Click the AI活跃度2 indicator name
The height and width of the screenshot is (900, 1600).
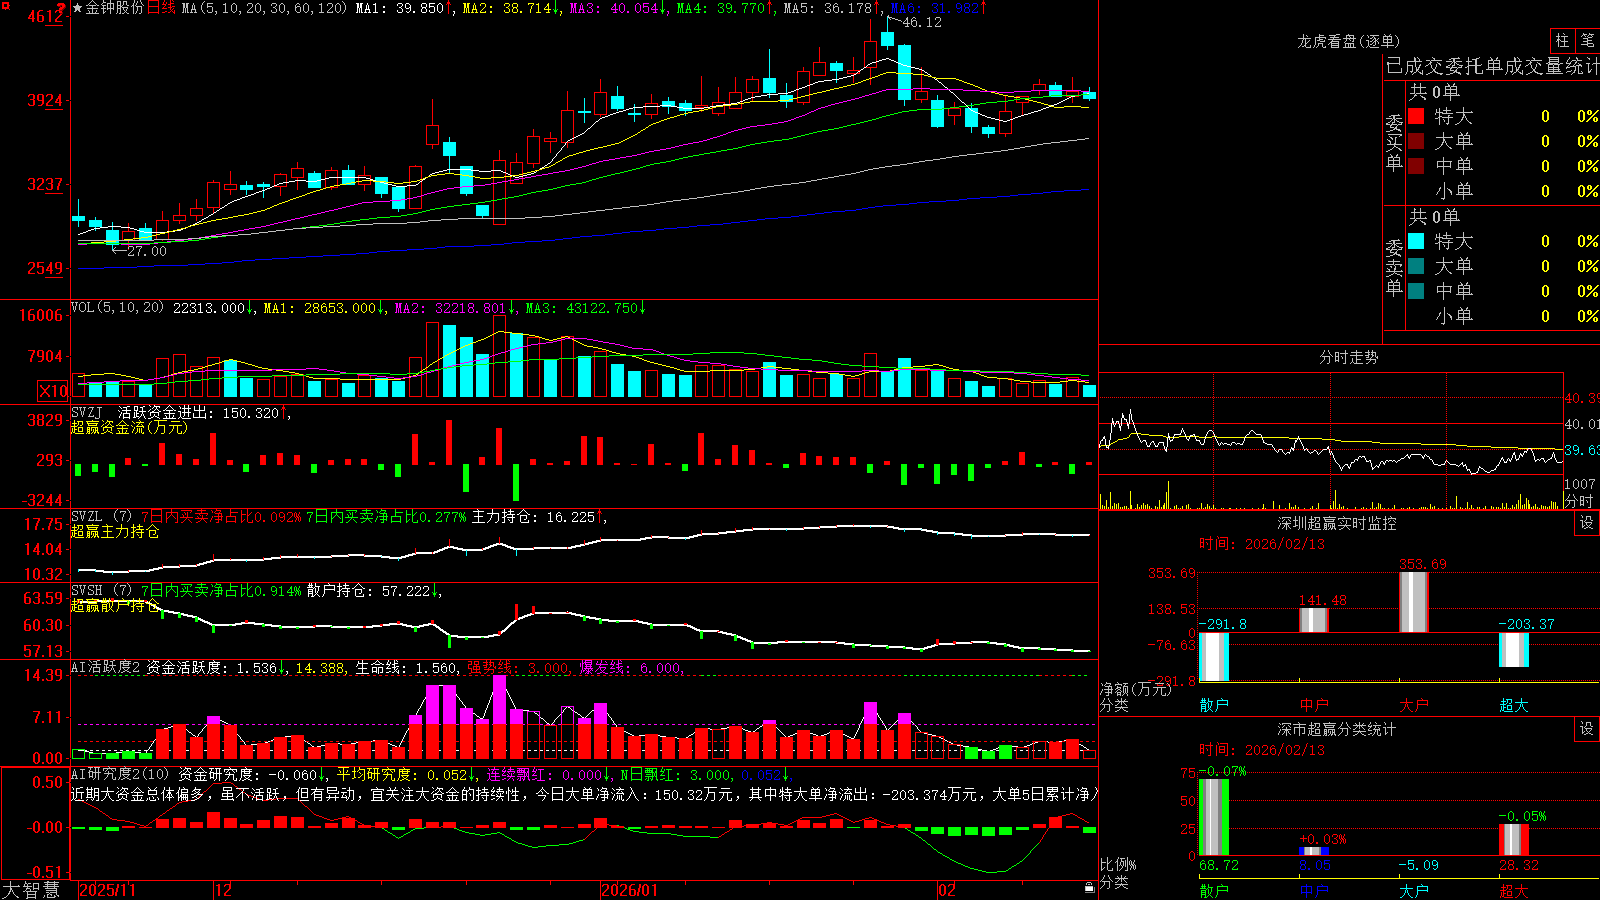coord(106,667)
